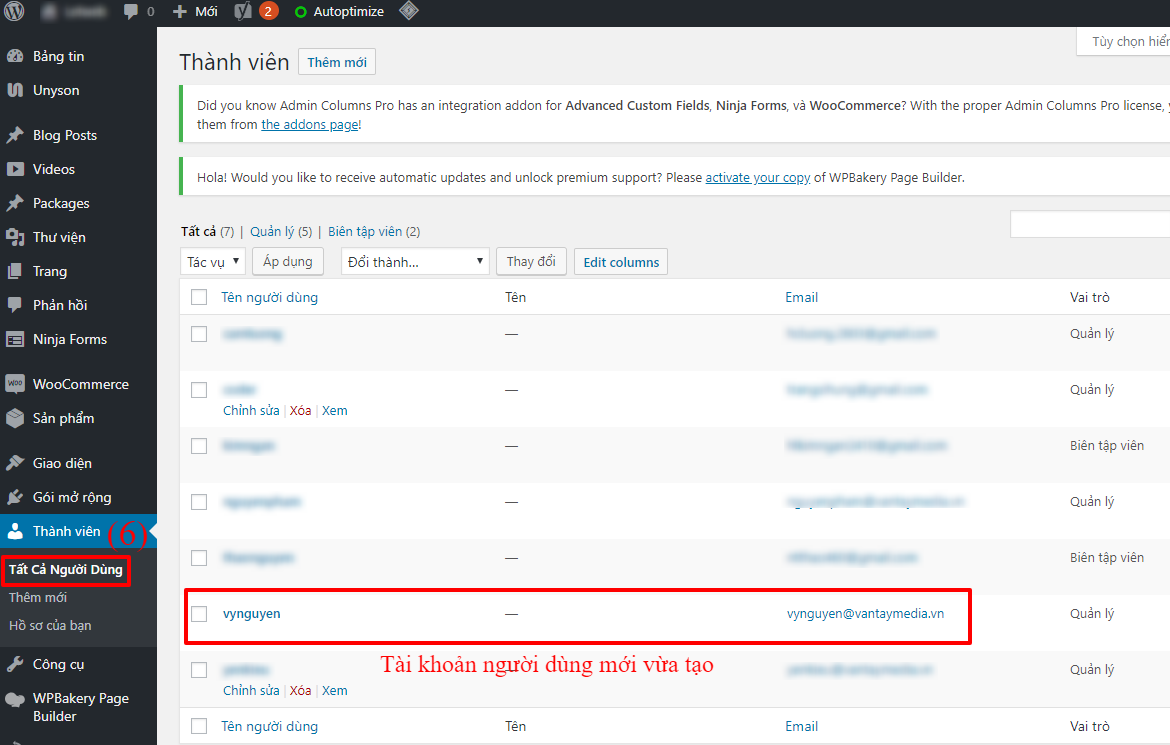Open the Yoast SEO notifications icon
This screenshot has height=745, width=1170.
(x=243, y=11)
